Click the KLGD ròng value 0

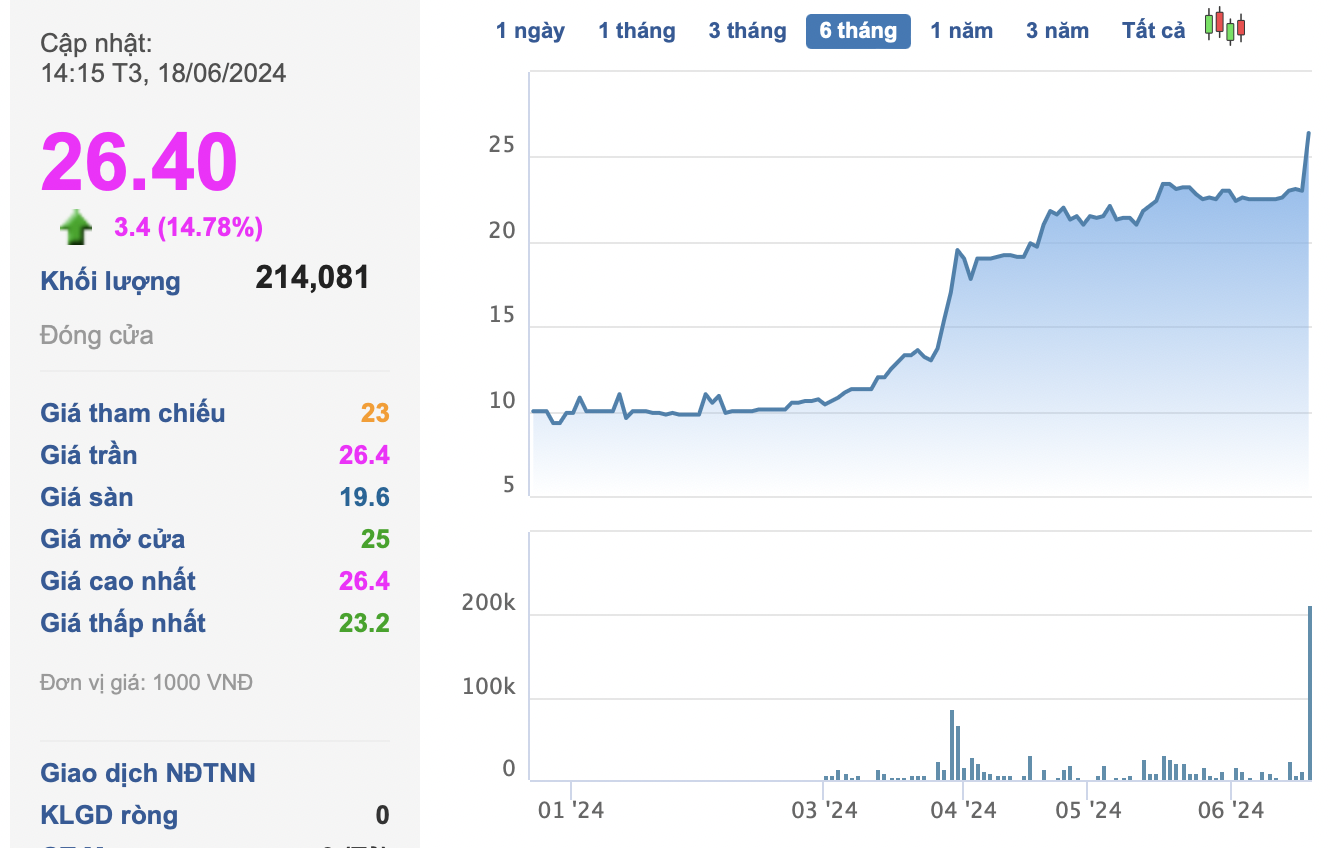[x=382, y=815]
